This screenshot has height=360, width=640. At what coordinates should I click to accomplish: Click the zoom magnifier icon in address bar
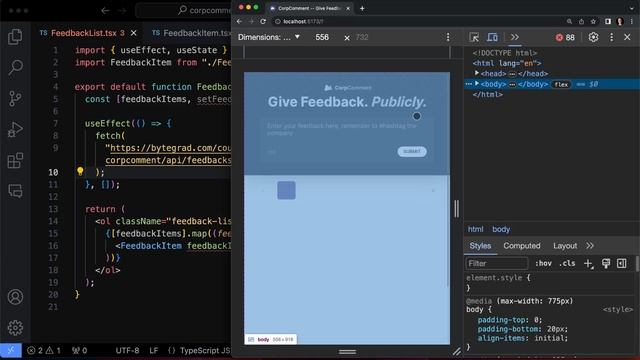pyautogui.click(x=569, y=21)
